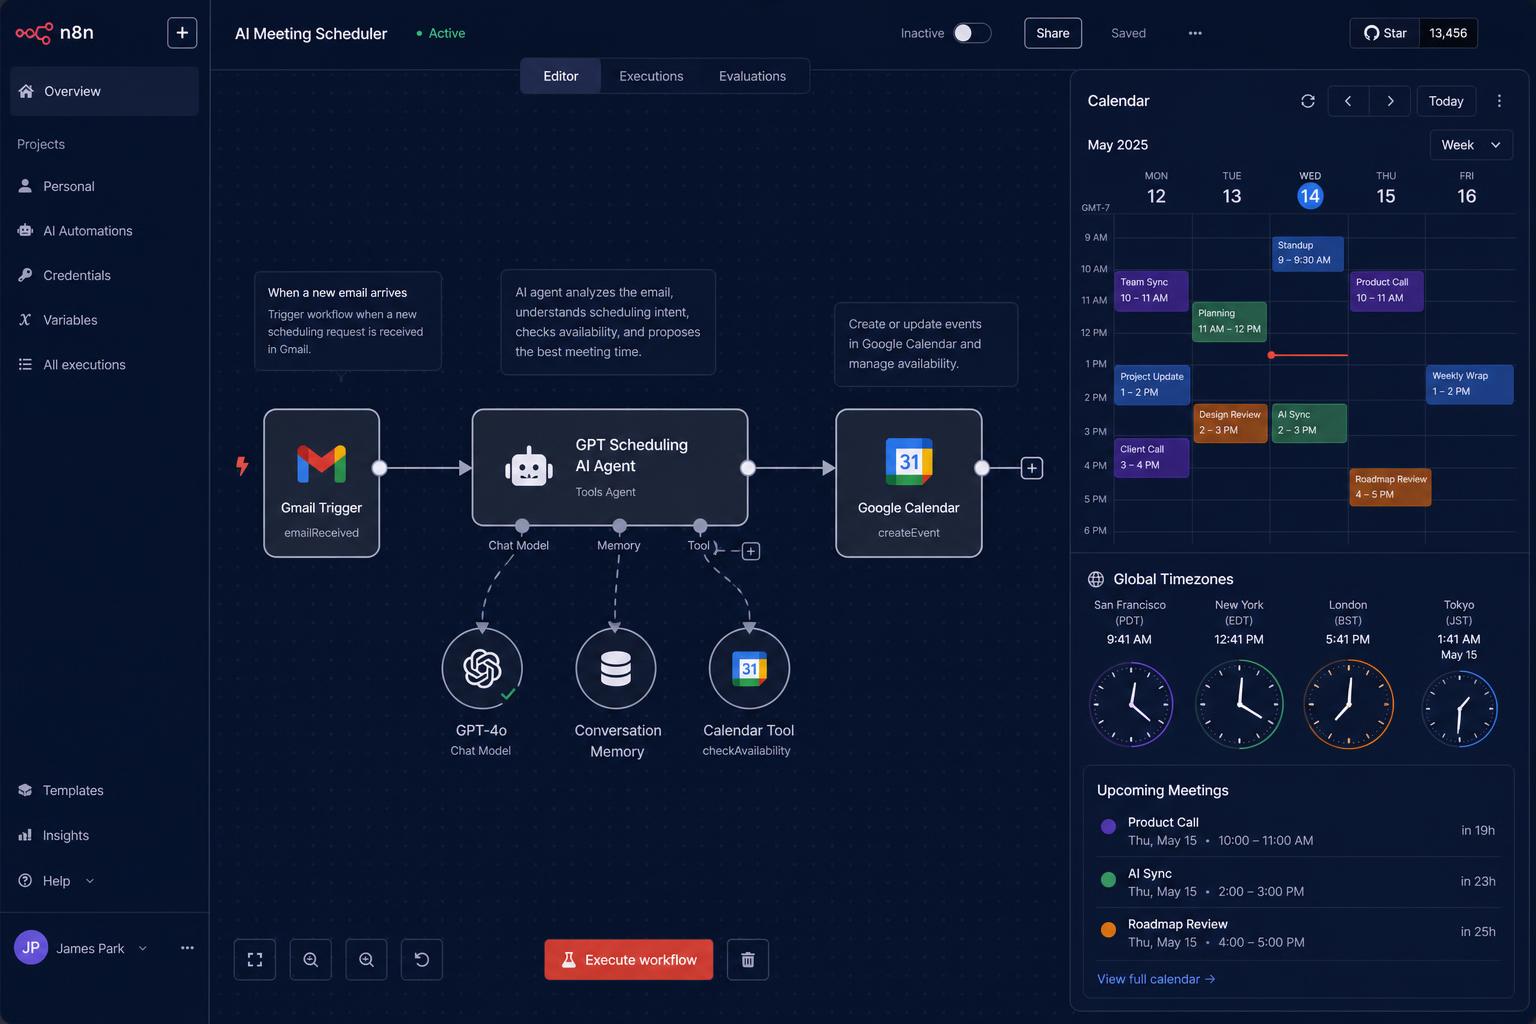
Task: Click the plus button beside n8n logo
Action: click(182, 33)
